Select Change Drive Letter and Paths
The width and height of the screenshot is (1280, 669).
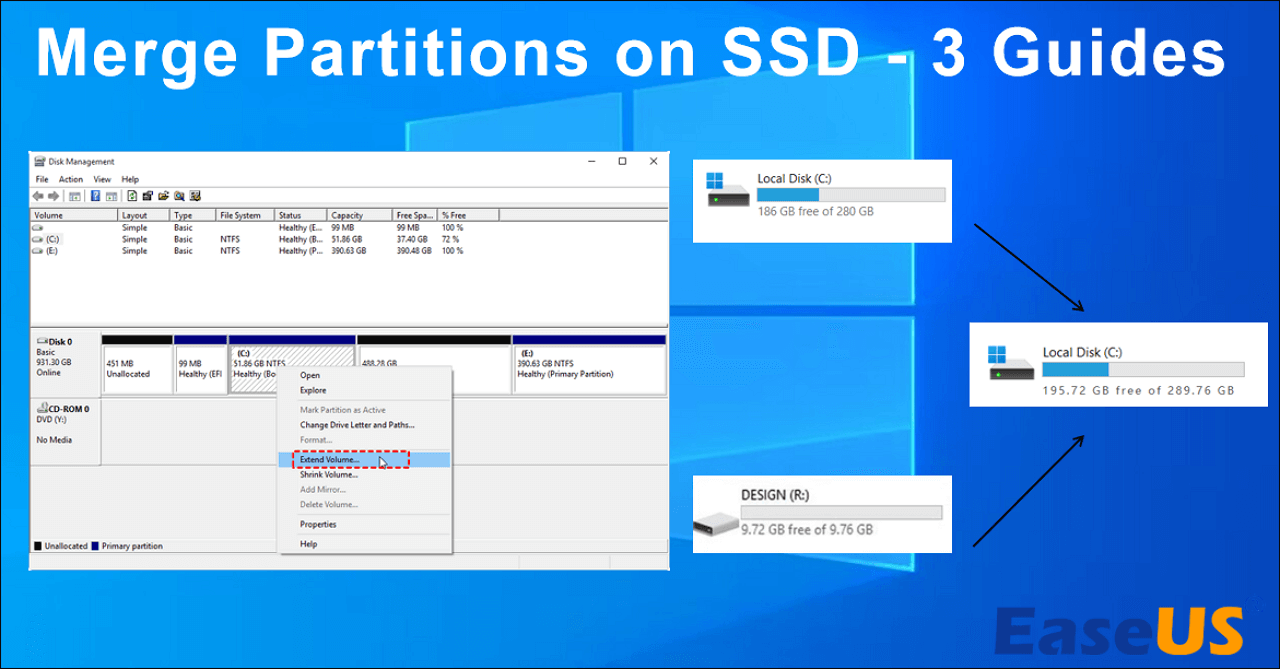pos(357,425)
